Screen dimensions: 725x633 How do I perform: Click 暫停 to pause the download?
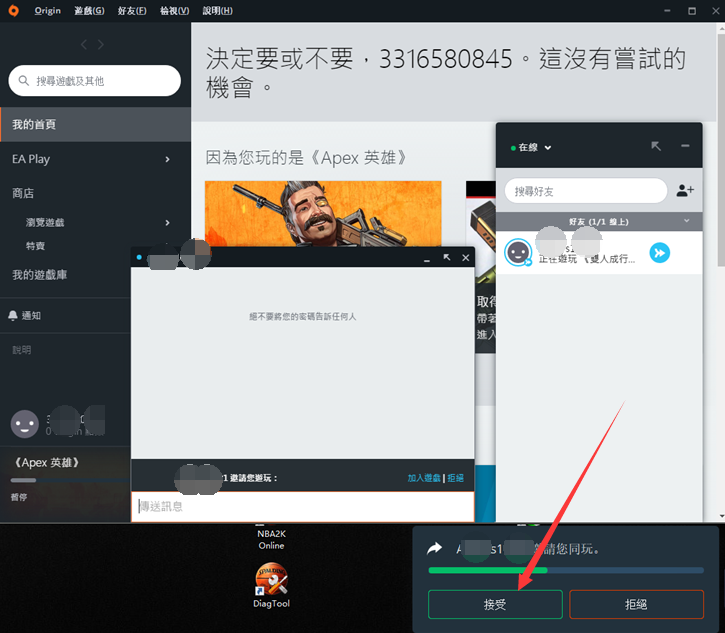pyautogui.click(x=19, y=497)
